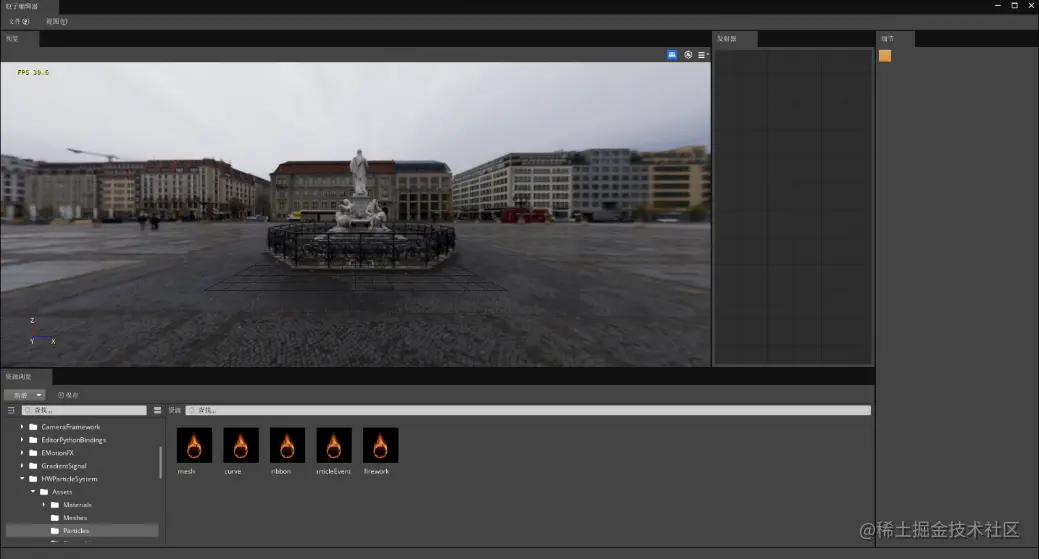Collapse the Assets folder arrow
The width and height of the screenshot is (1039, 559).
tap(33, 491)
